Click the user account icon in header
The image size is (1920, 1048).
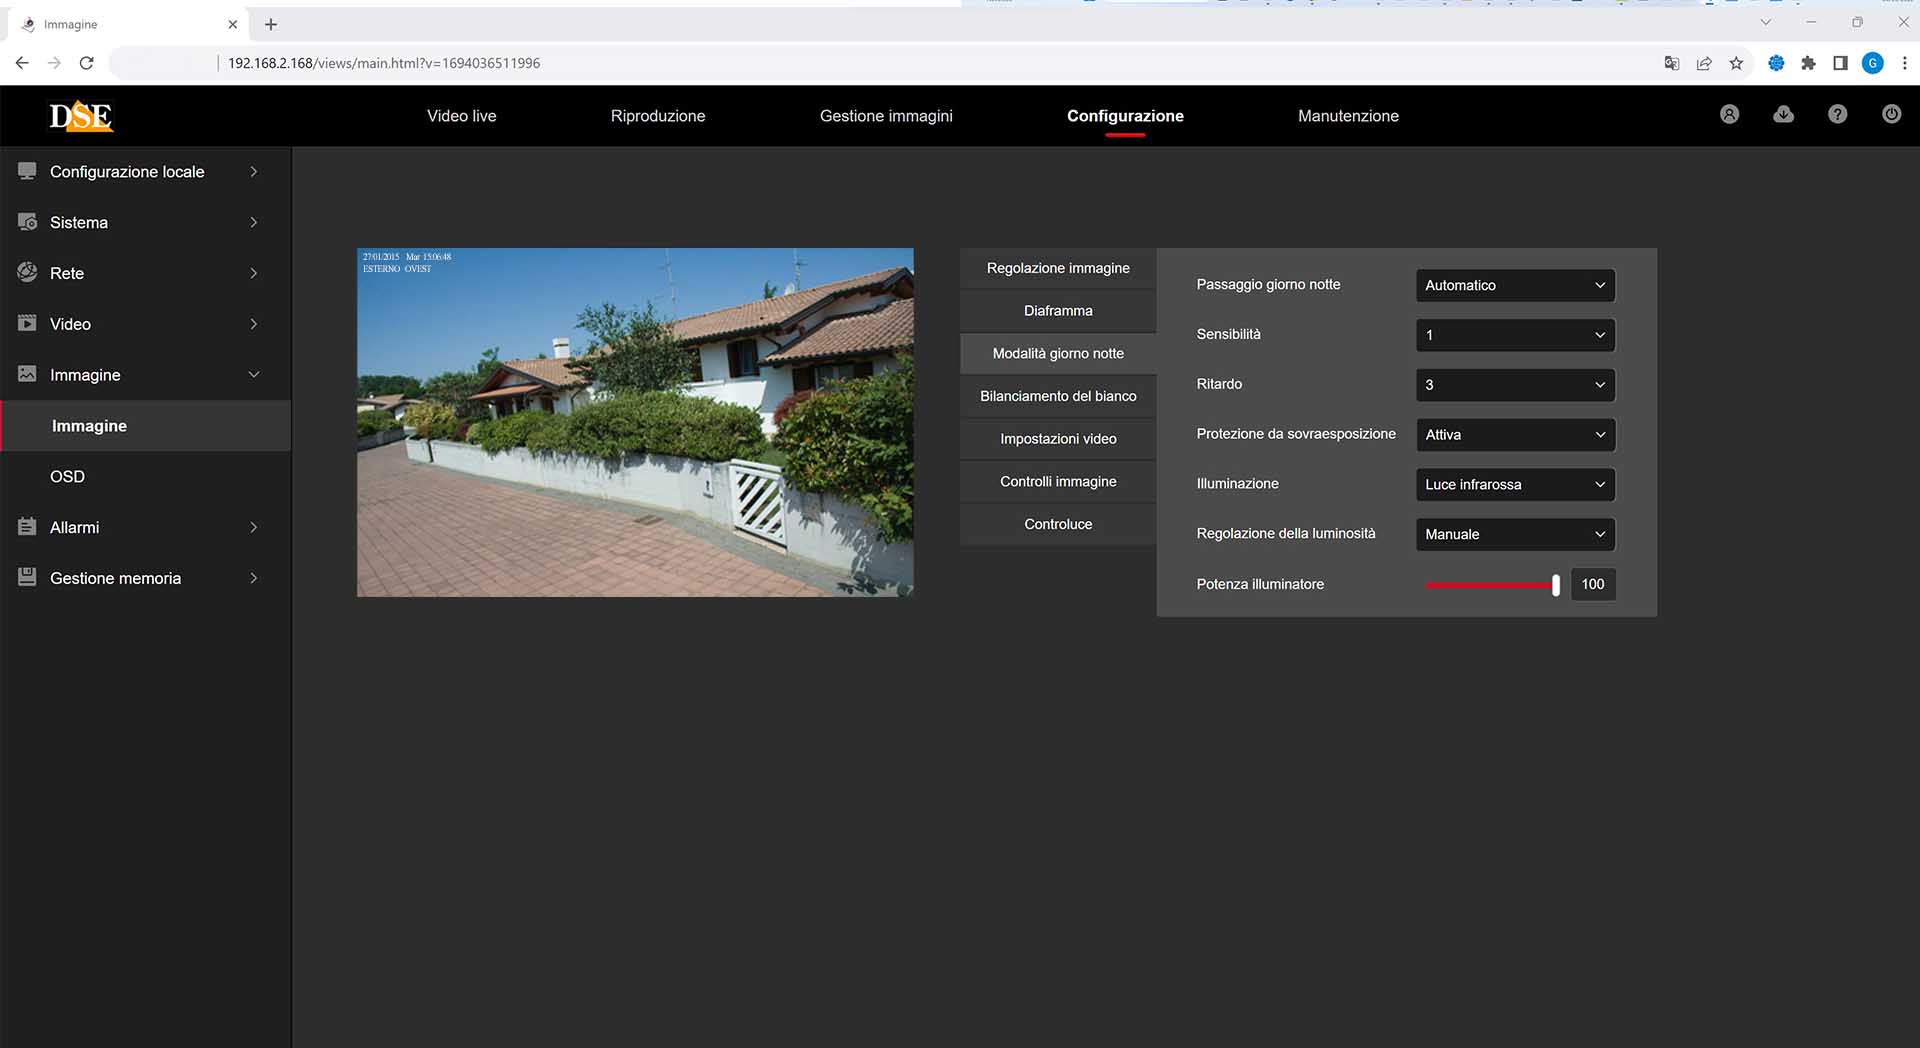[1729, 115]
